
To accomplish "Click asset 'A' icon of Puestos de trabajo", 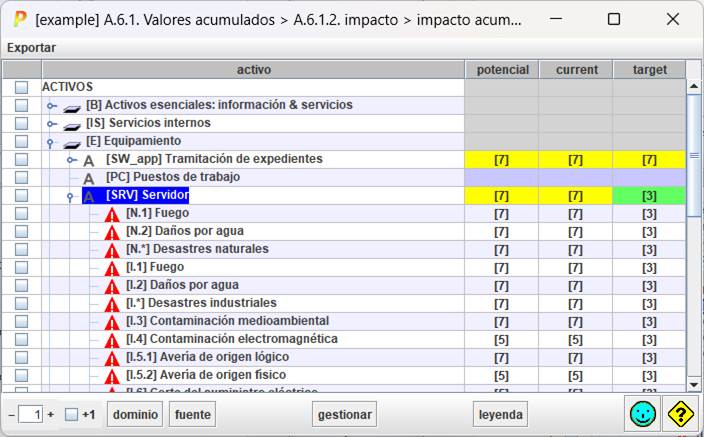I will click(x=89, y=178).
